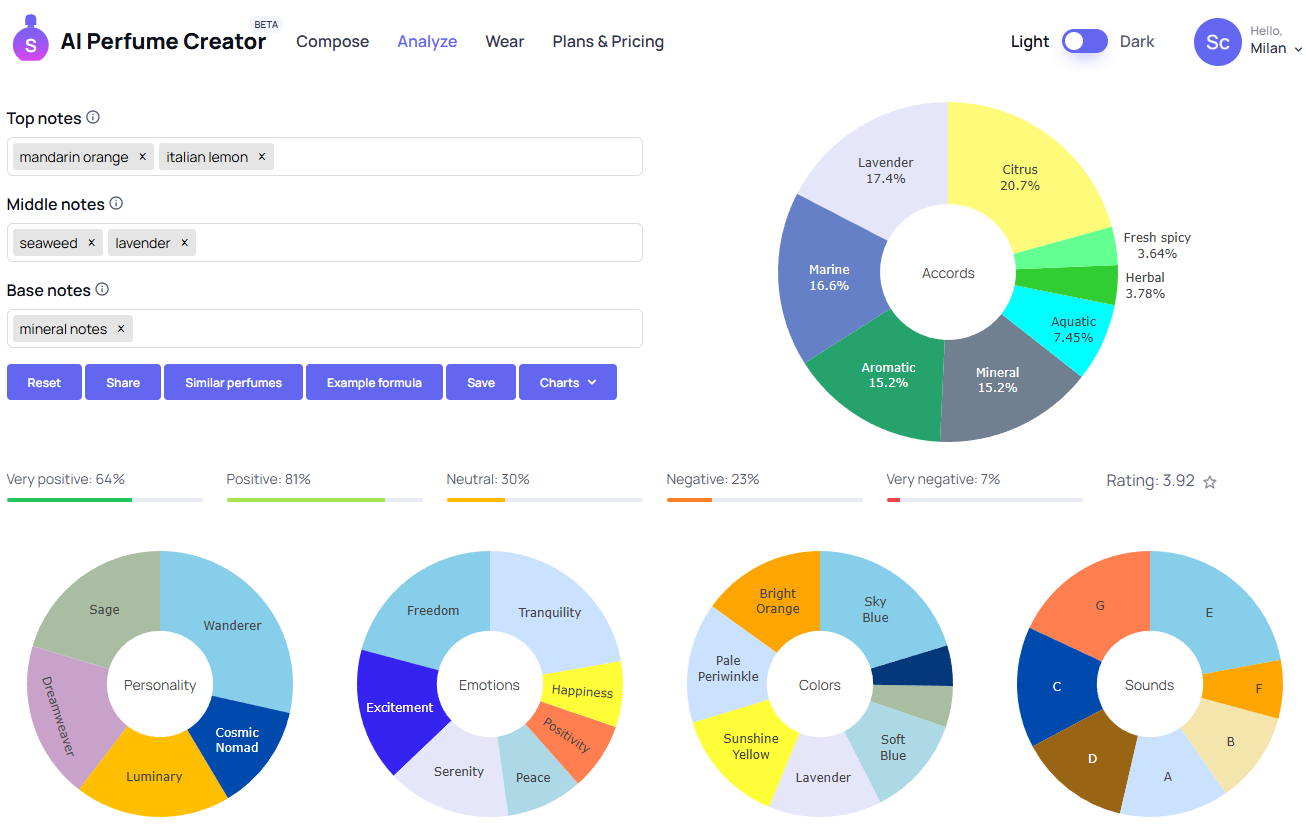This screenshot has width=1306, height=826.
Task: Remove the italian lemon note tag
Action: [x=260, y=156]
